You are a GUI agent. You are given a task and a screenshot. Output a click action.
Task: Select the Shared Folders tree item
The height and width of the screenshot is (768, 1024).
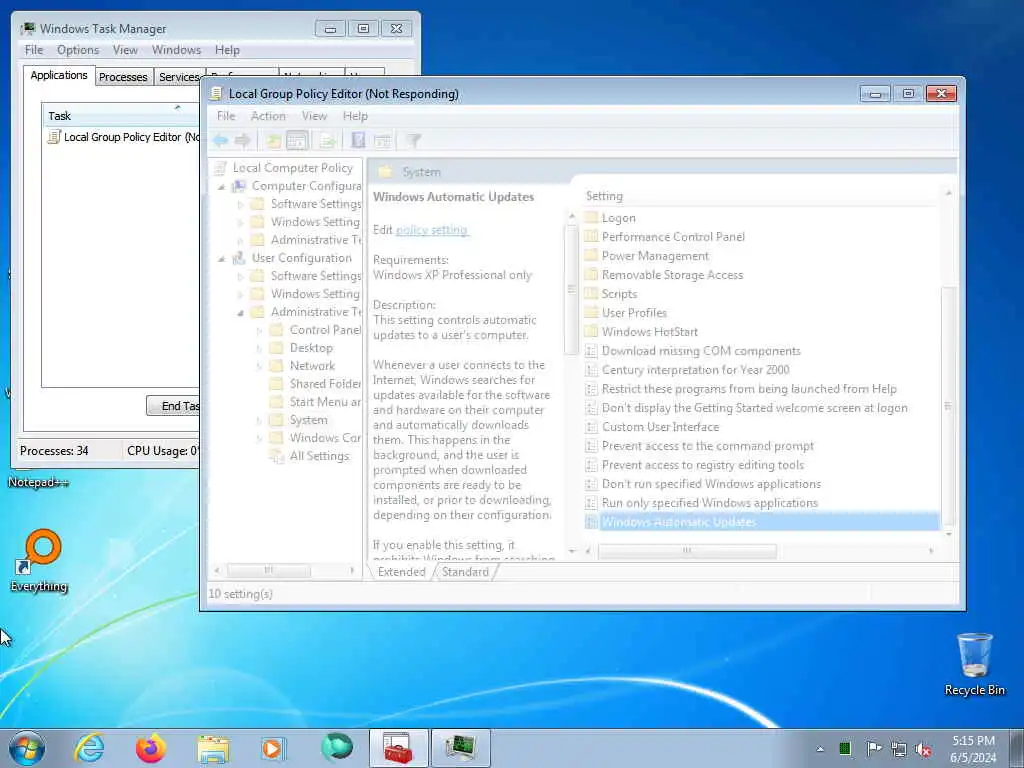pyautogui.click(x=325, y=384)
